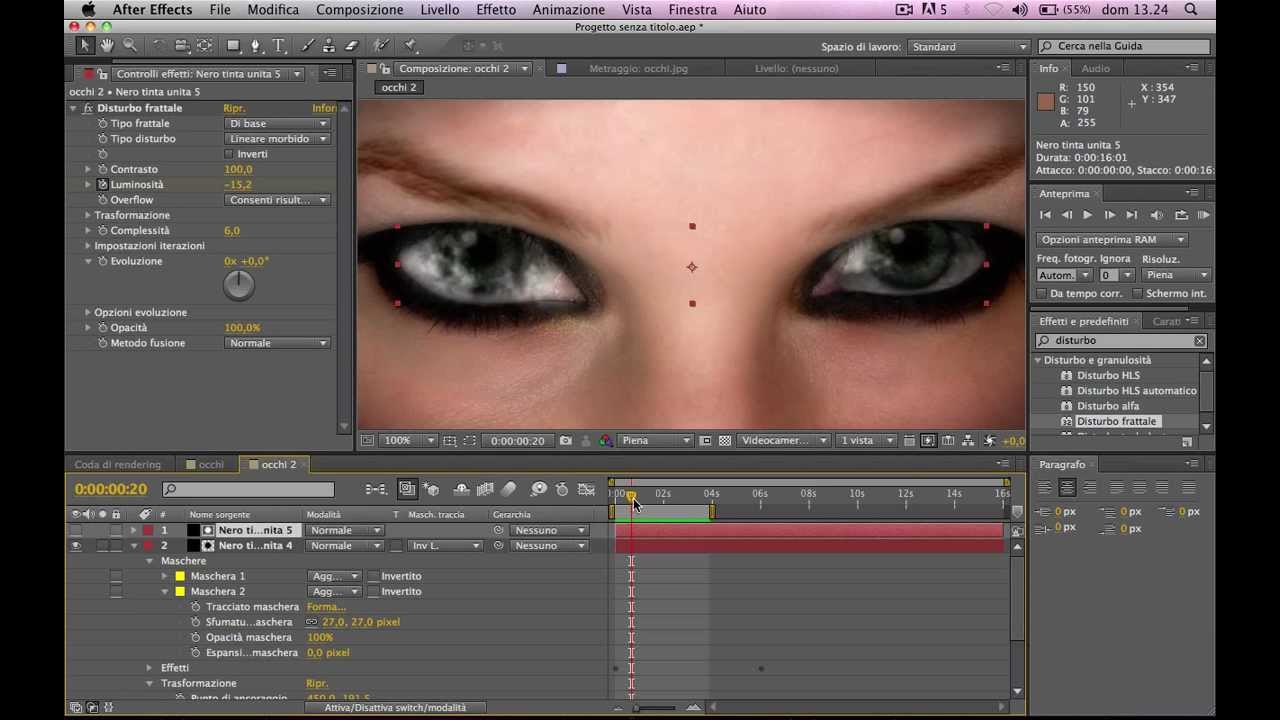This screenshot has width=1280, height=720.
Task: Click the Info panel color swatch
Action: (x=1046, y=101)
